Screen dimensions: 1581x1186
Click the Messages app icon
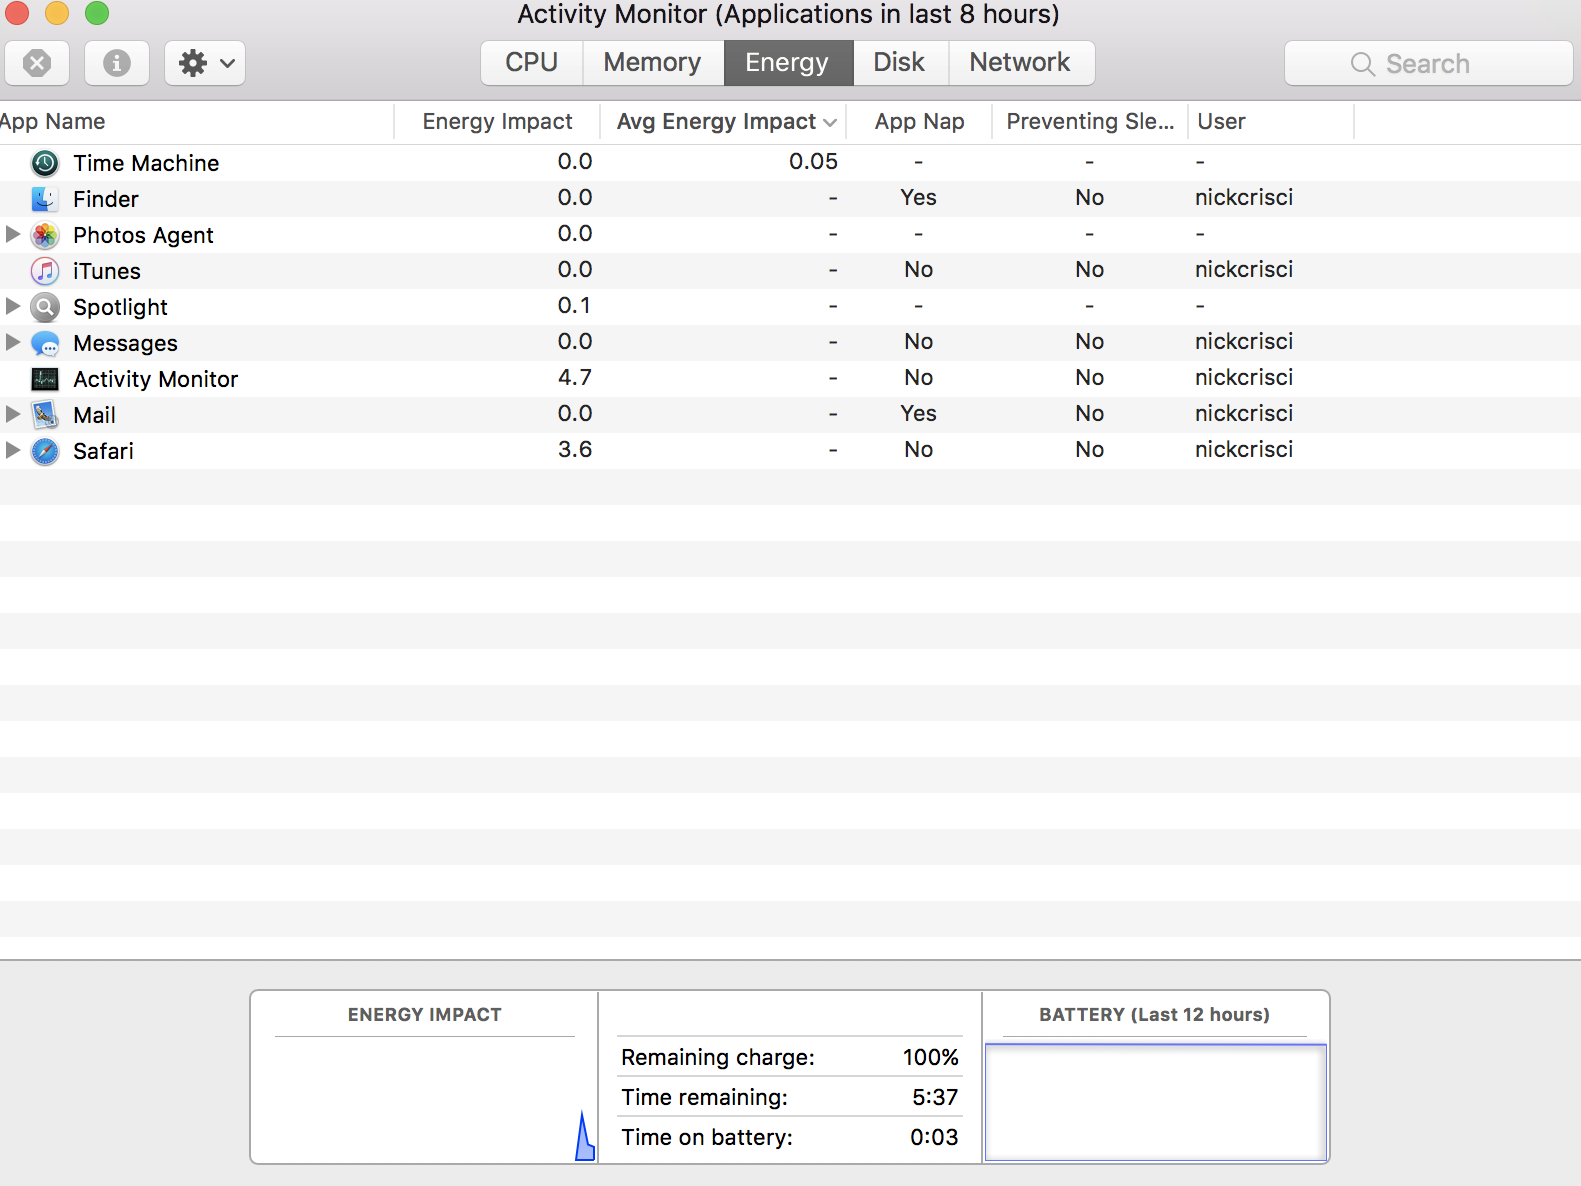(x=45, y=343)
